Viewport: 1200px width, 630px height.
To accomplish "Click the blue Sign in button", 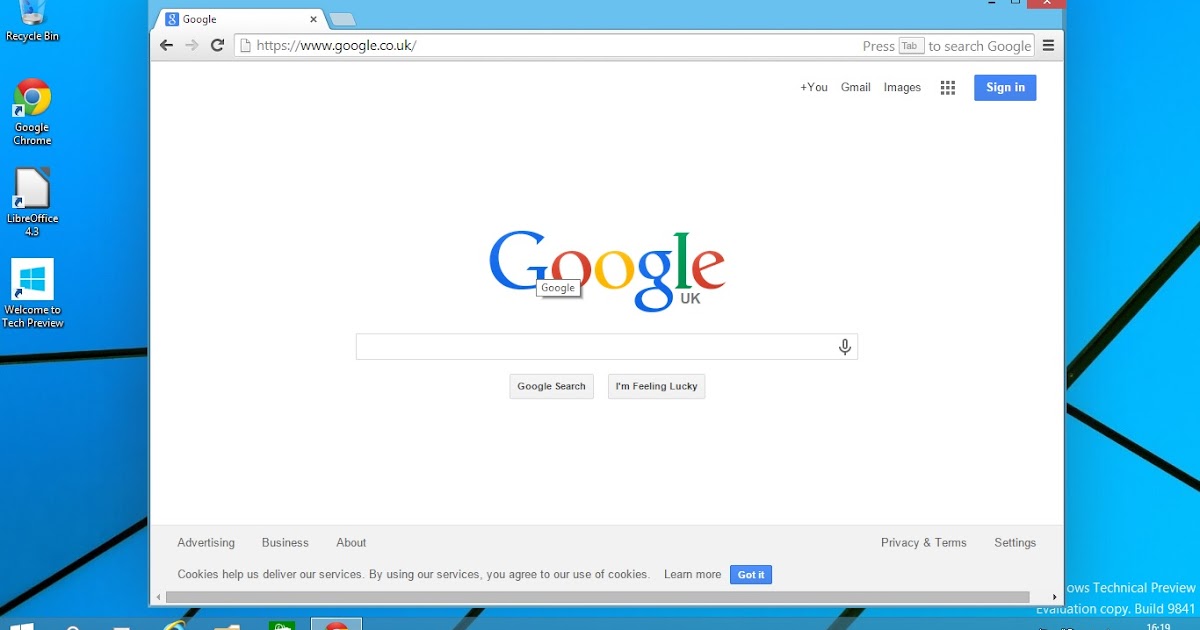I will click(1005, 88).
